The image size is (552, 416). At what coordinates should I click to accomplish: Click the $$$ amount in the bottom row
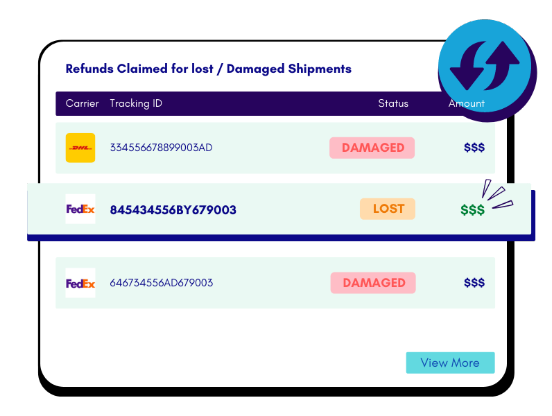474,283
